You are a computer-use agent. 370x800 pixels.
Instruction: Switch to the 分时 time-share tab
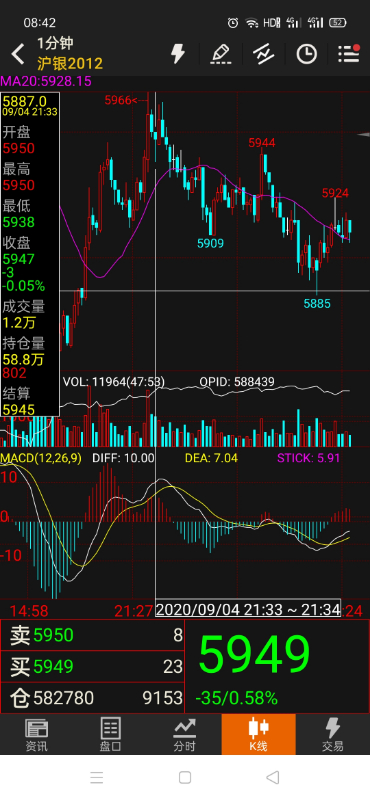pos(185,735)
